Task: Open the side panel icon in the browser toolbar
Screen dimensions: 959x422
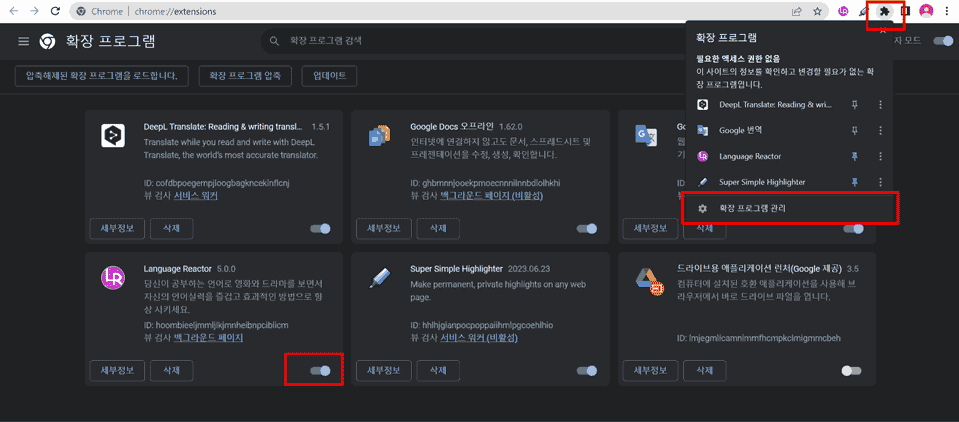Action: pos(906,11)
